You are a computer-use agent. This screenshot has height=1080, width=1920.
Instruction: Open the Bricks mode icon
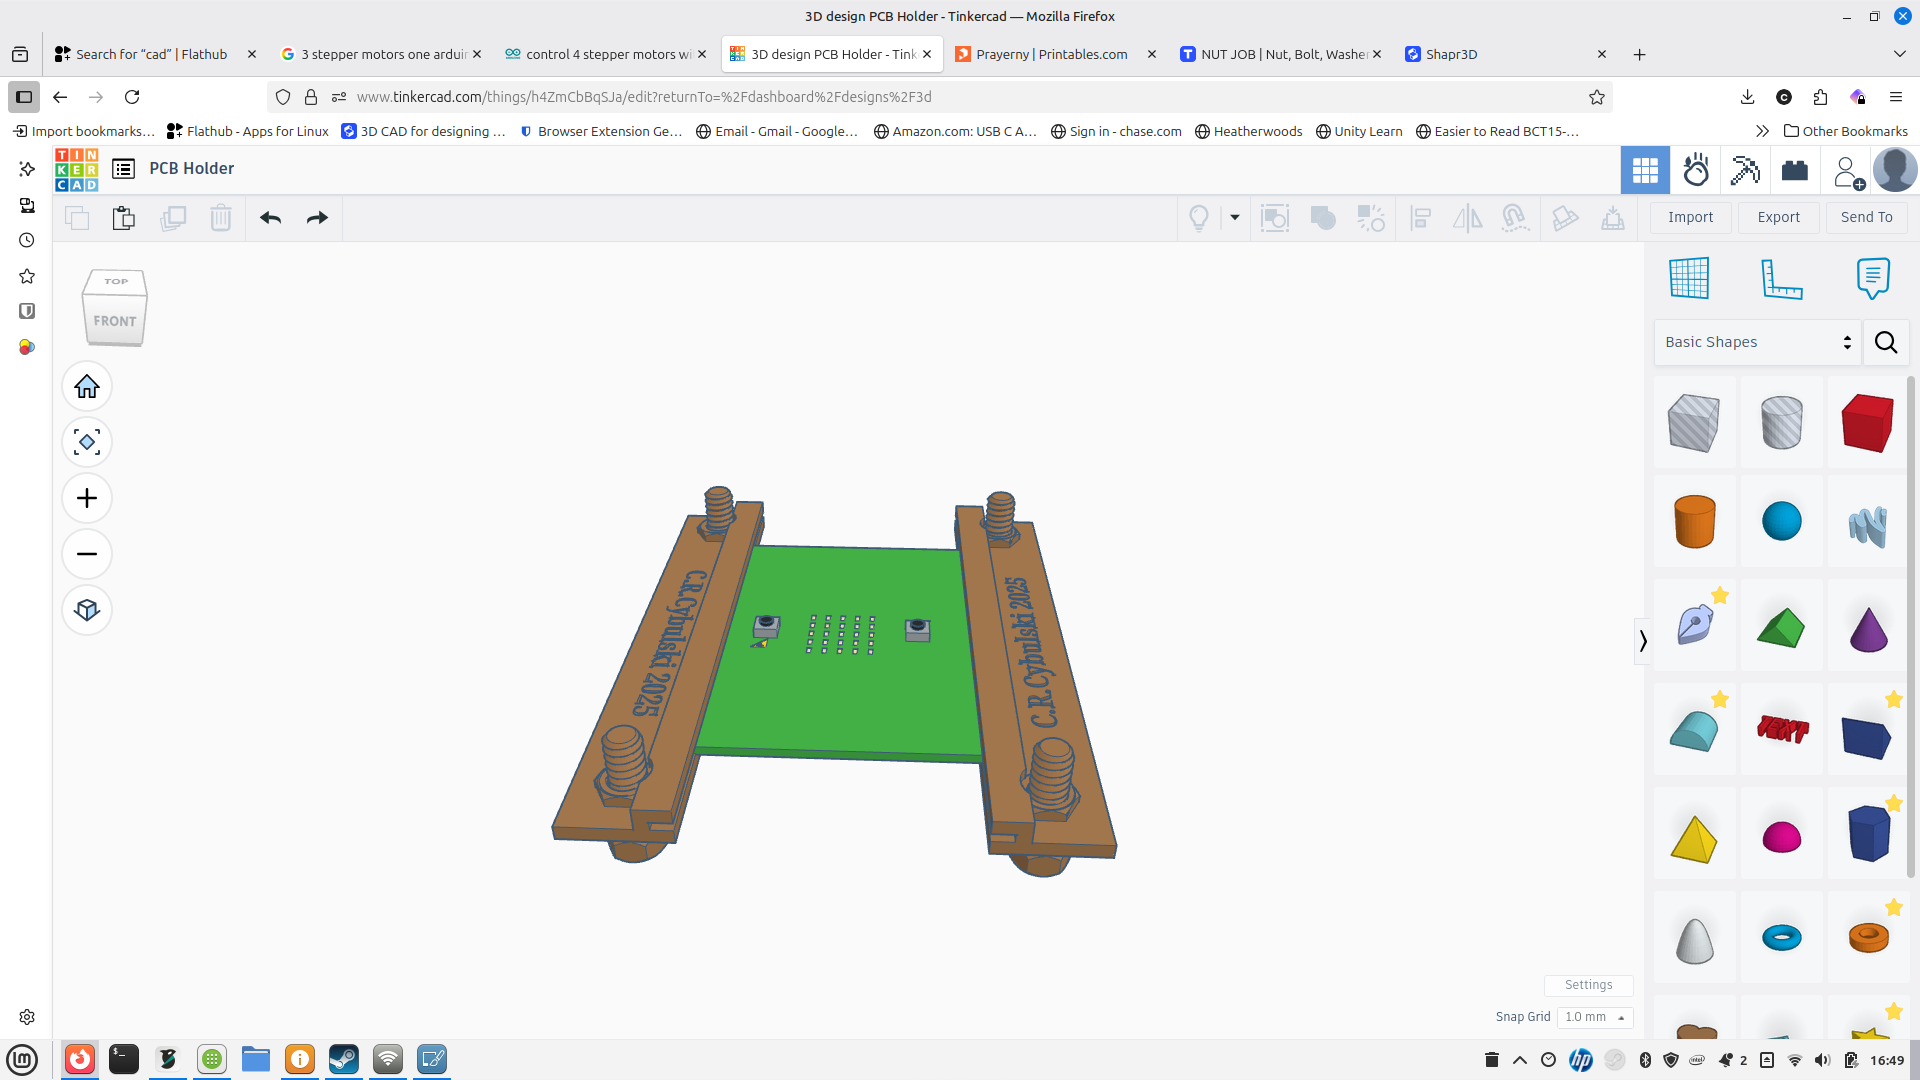coord(1795,170)
